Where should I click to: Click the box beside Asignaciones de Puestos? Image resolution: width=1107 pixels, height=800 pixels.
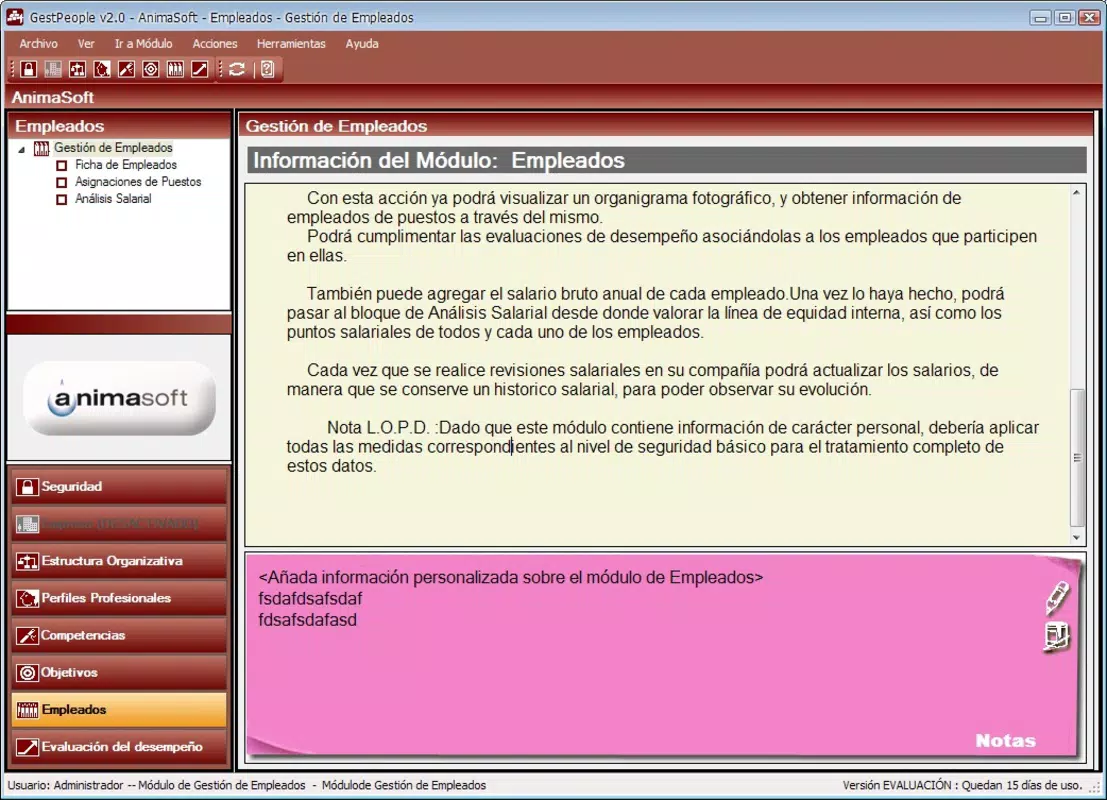(61, 182)
